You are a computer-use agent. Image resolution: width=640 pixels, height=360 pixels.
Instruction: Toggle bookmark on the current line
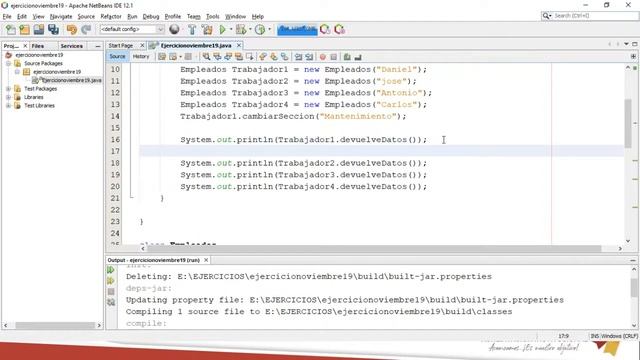pos(284,57)
